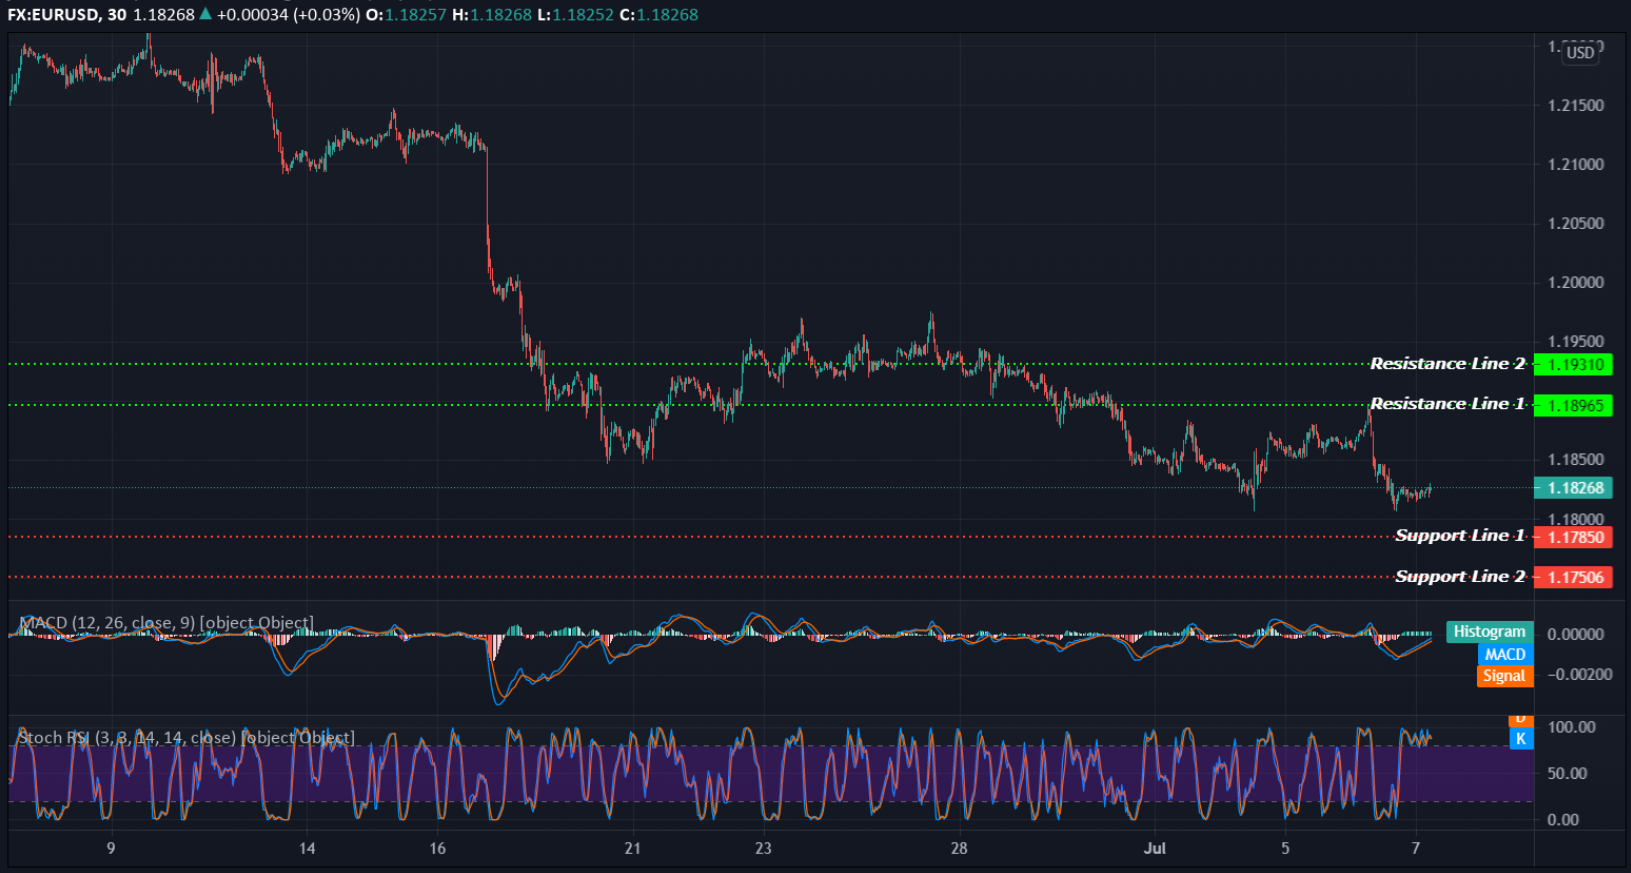The width and height of the screenshot is (1631, 873).
Task: Click the orange D legend label
Action: coord(1520,720)
